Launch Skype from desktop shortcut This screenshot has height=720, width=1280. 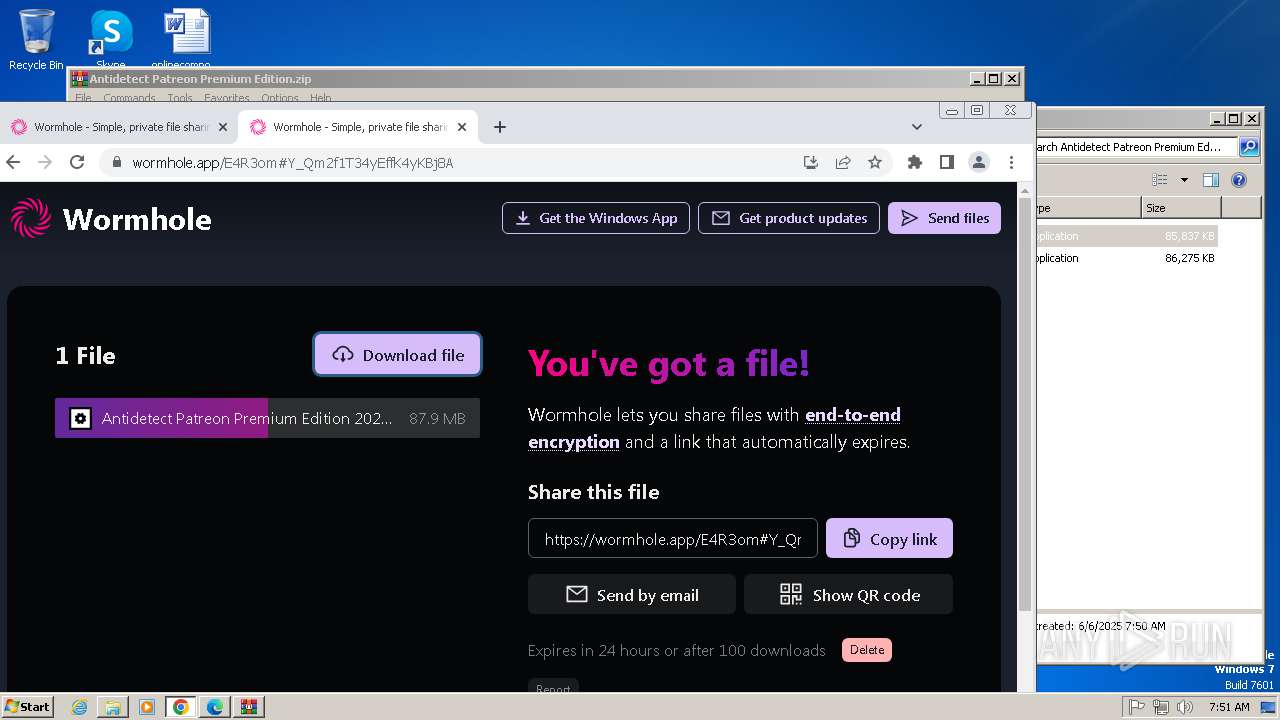(x=111, y=40)
